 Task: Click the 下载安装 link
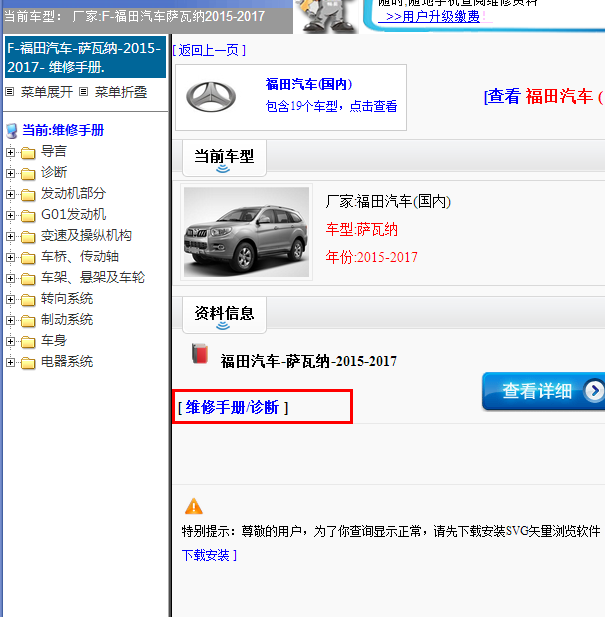coord(206,555)
